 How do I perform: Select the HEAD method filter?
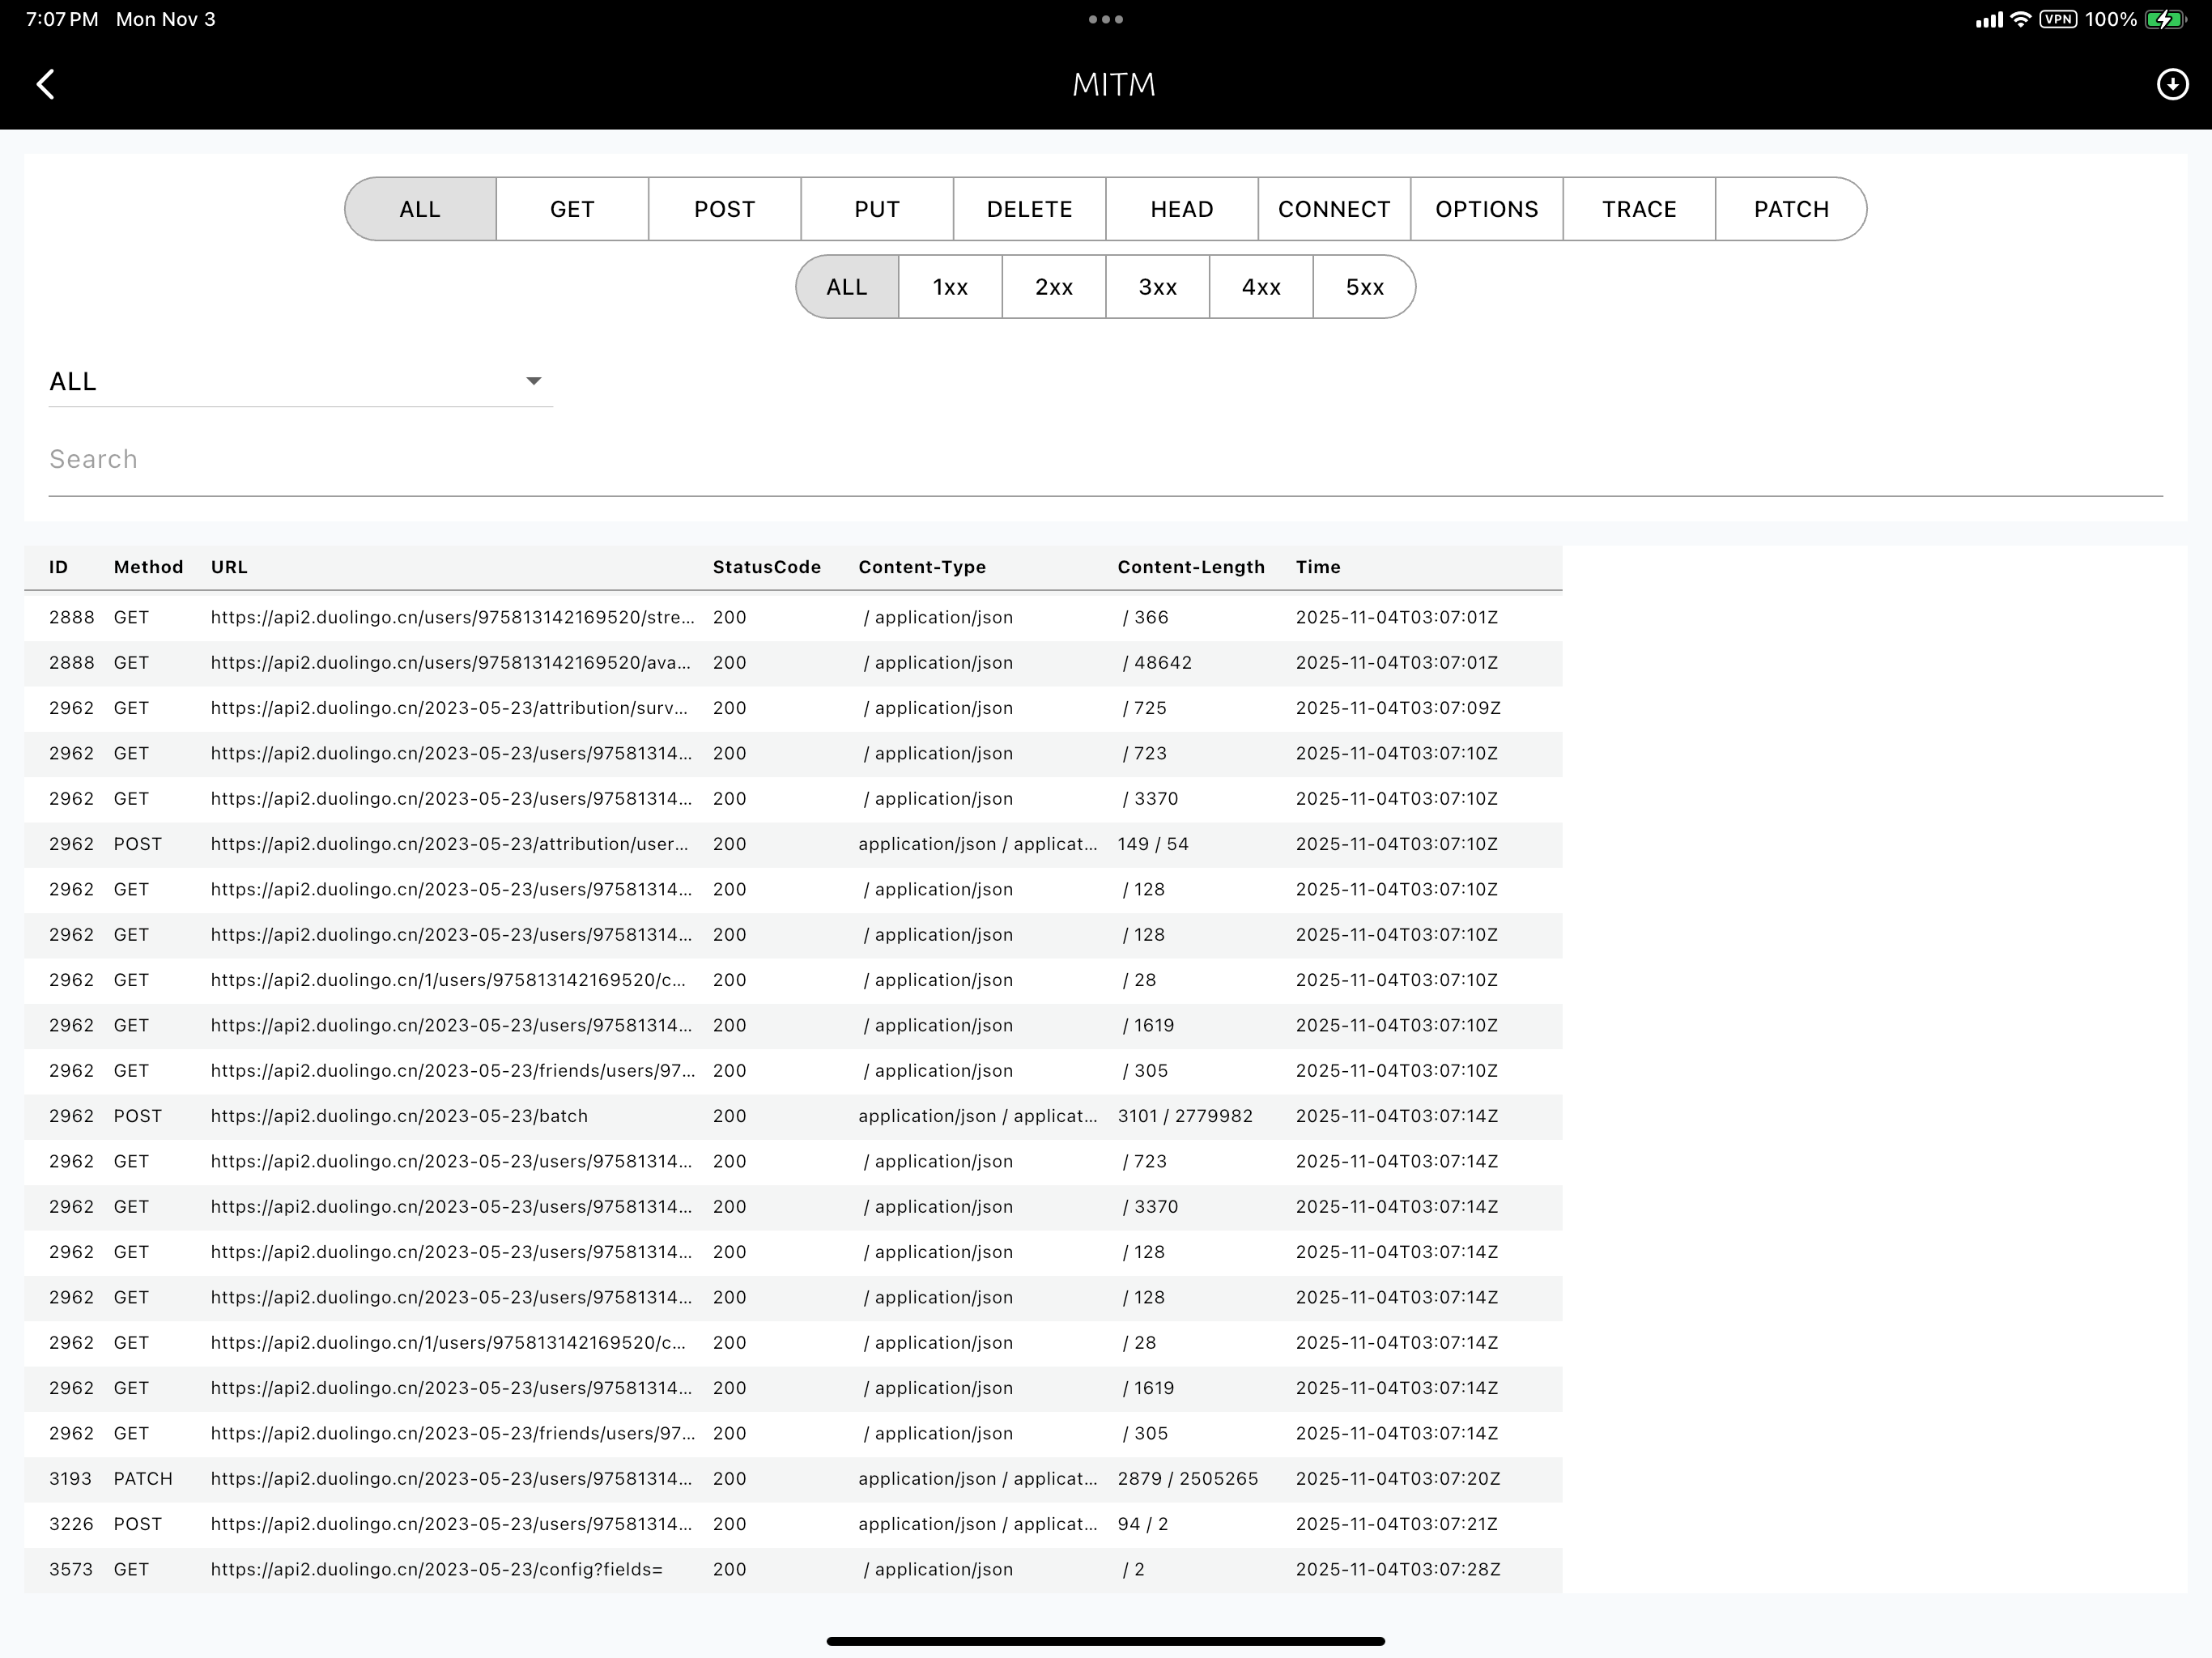(1181, 209)
